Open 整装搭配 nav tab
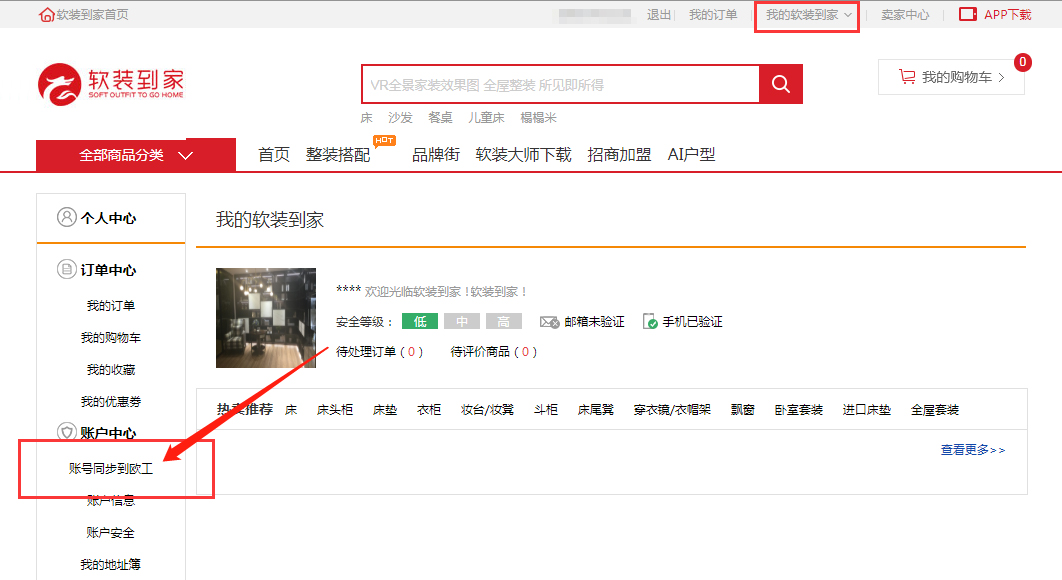The width and height of the screenshot is (1062, 580). (x=338, y=154)
